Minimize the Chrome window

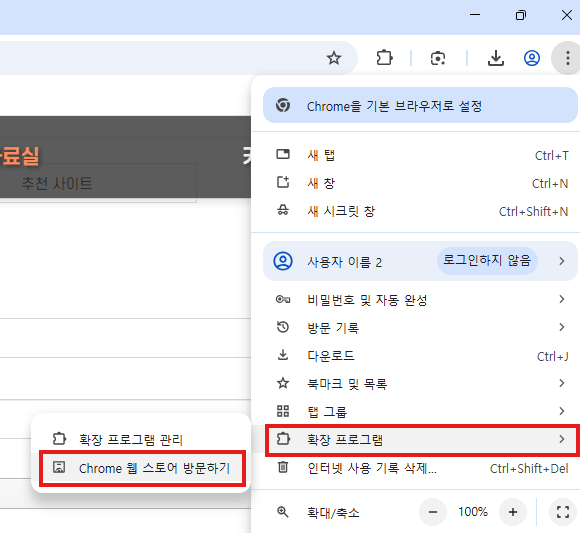pos(475,15)
